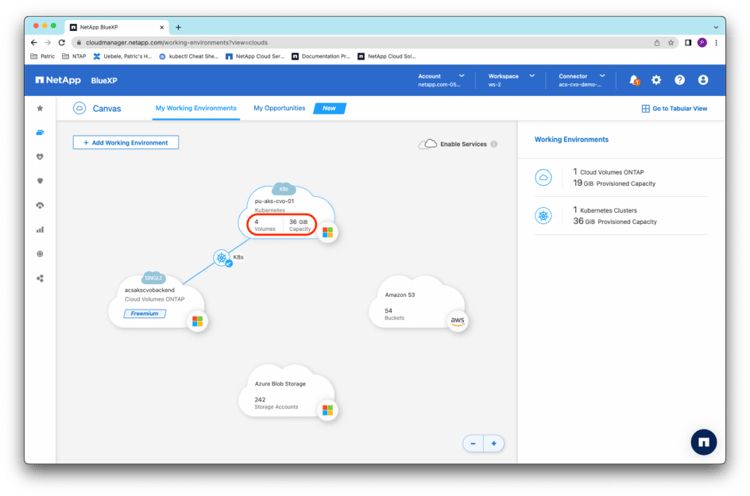Click the star favorites sidebar icon
The width and height of the screenshot is (750, 496).
(40, 108)
